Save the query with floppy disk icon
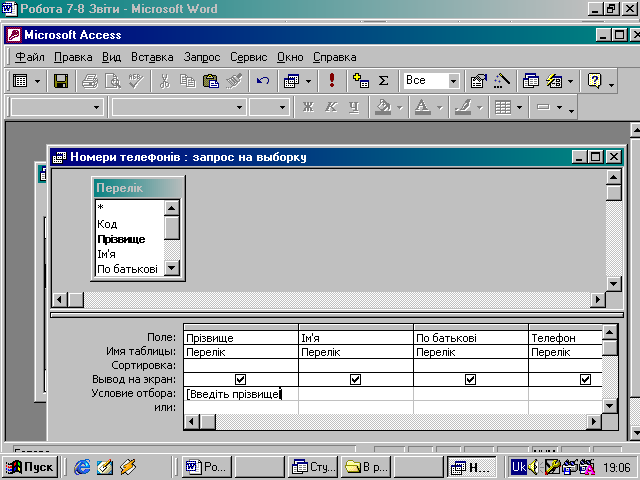The height and width of the screenshot is (480, 640). [61, 81]
